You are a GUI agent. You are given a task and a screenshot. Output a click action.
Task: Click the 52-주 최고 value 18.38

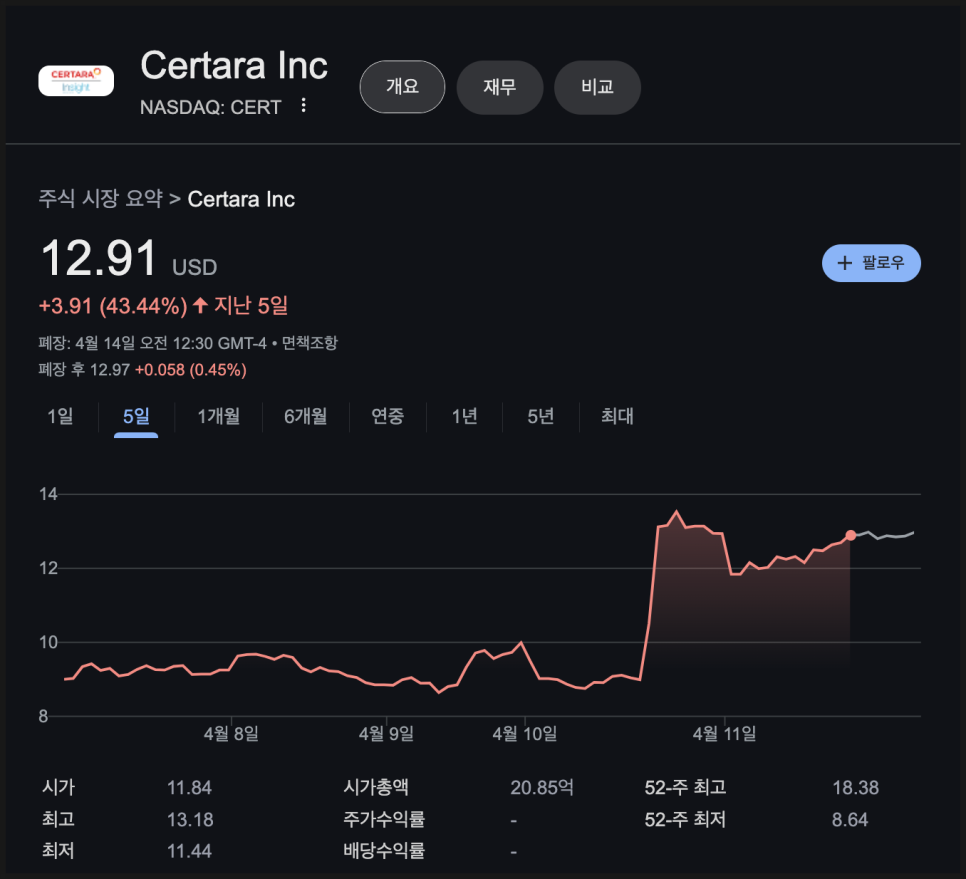pos(856,788)
